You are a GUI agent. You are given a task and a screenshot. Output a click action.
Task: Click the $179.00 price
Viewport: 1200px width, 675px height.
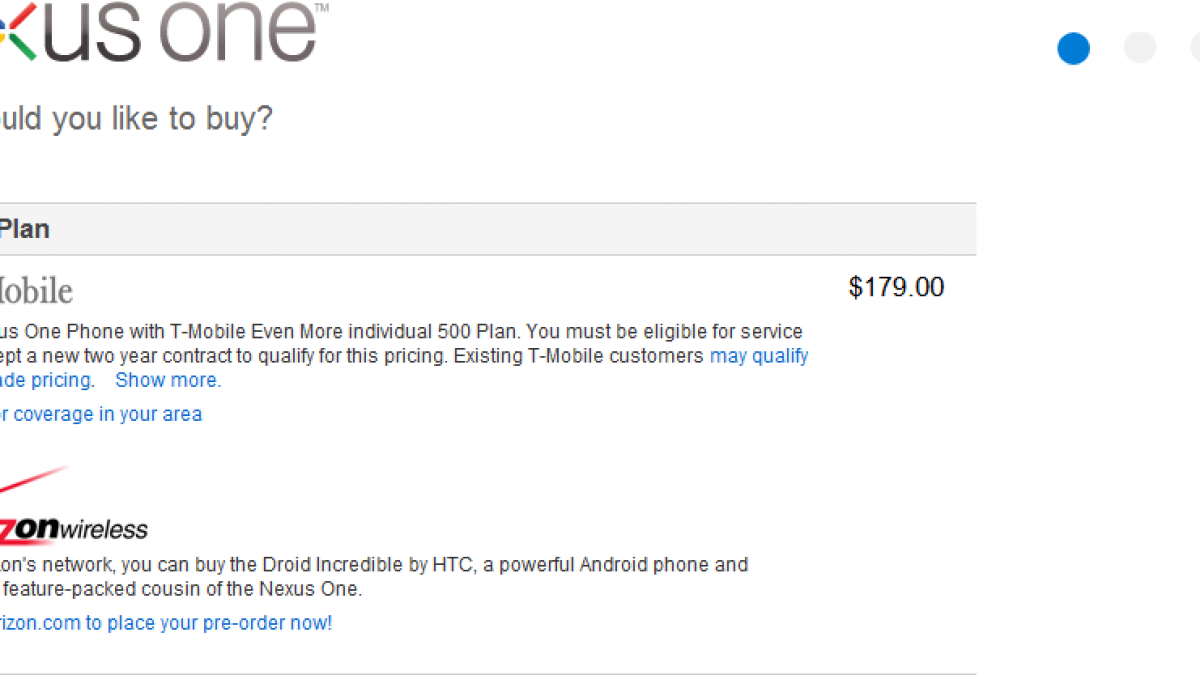tap(896, 288)
